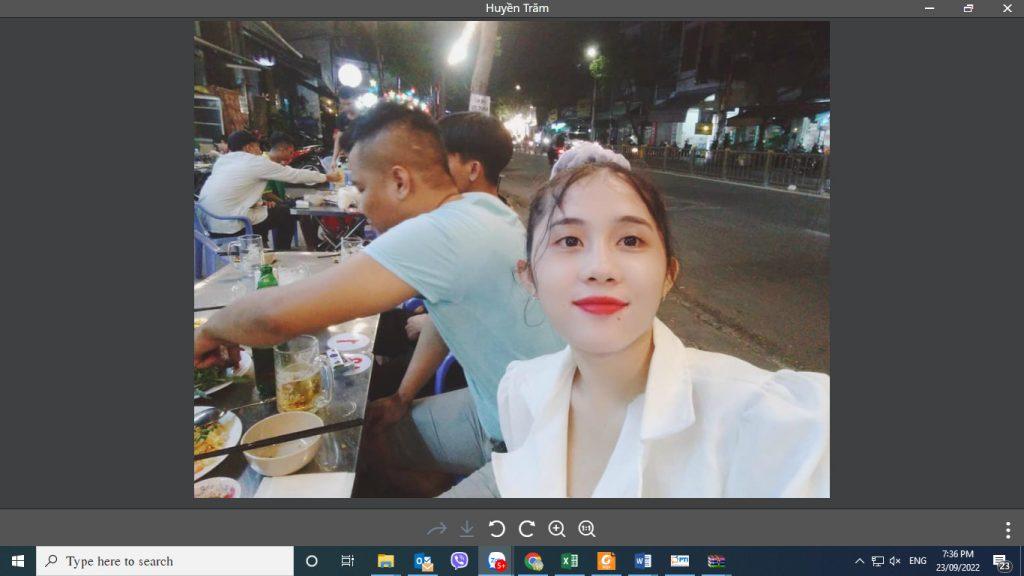Open Cortana from the taskbar circle icon
This screenshot has width=1024, height=576.
(x=311, y=561)
